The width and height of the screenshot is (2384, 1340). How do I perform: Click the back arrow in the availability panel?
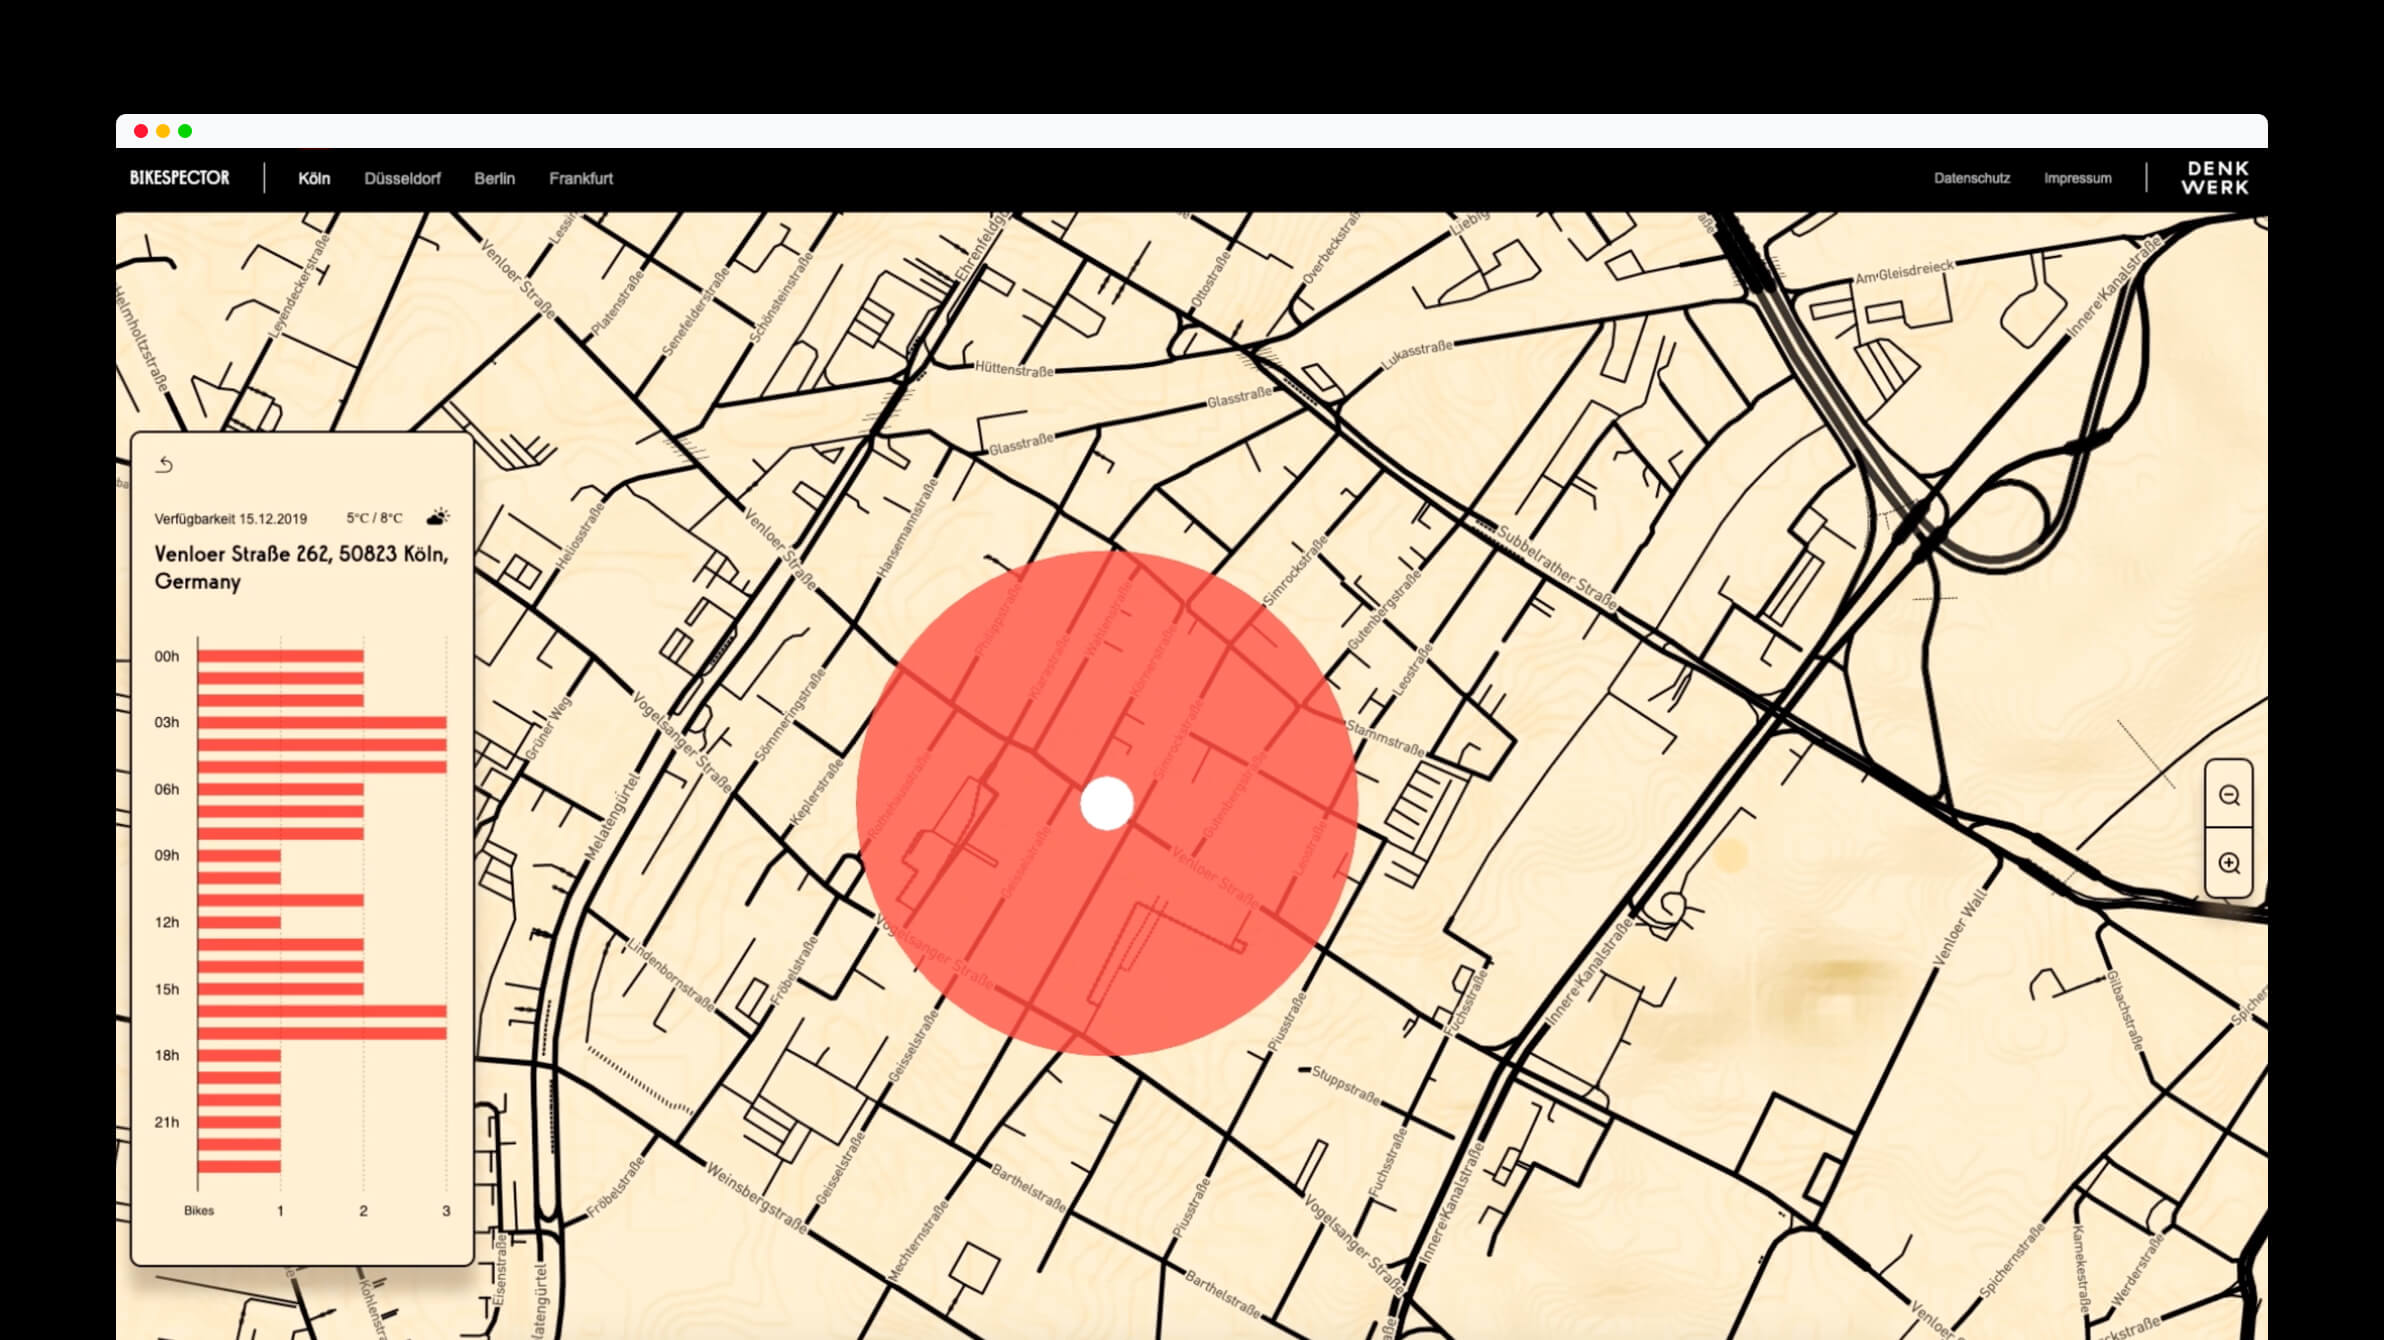point(165,465)
